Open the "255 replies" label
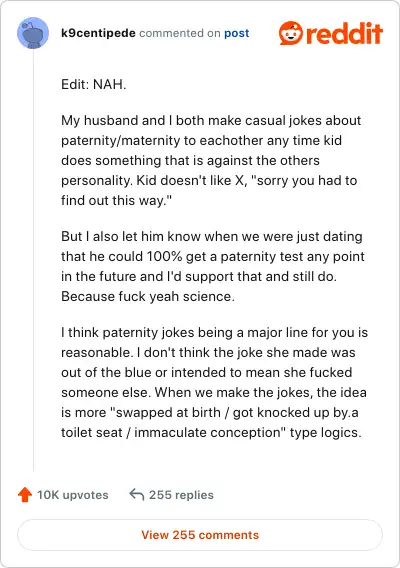The width and height of the screenshot is (400, 568). (182, 495)
